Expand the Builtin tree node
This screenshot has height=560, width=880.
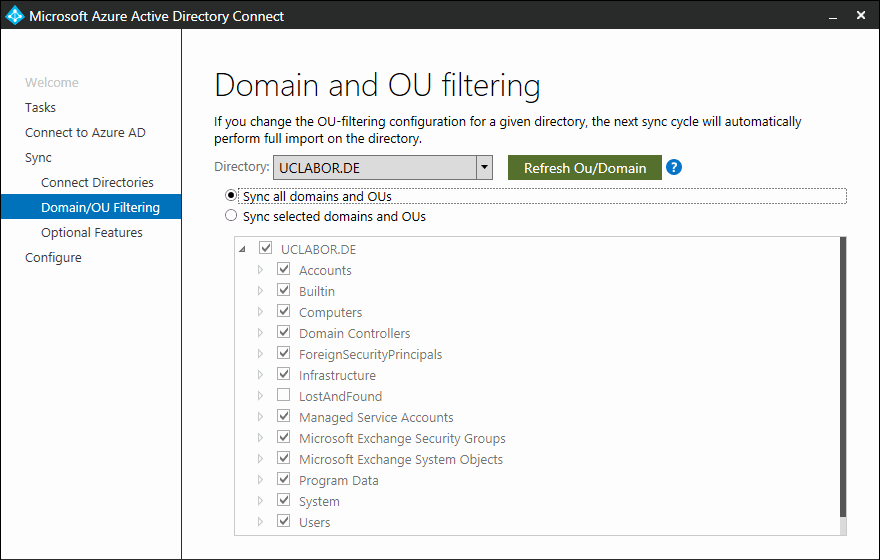click(x=260, y=291)
